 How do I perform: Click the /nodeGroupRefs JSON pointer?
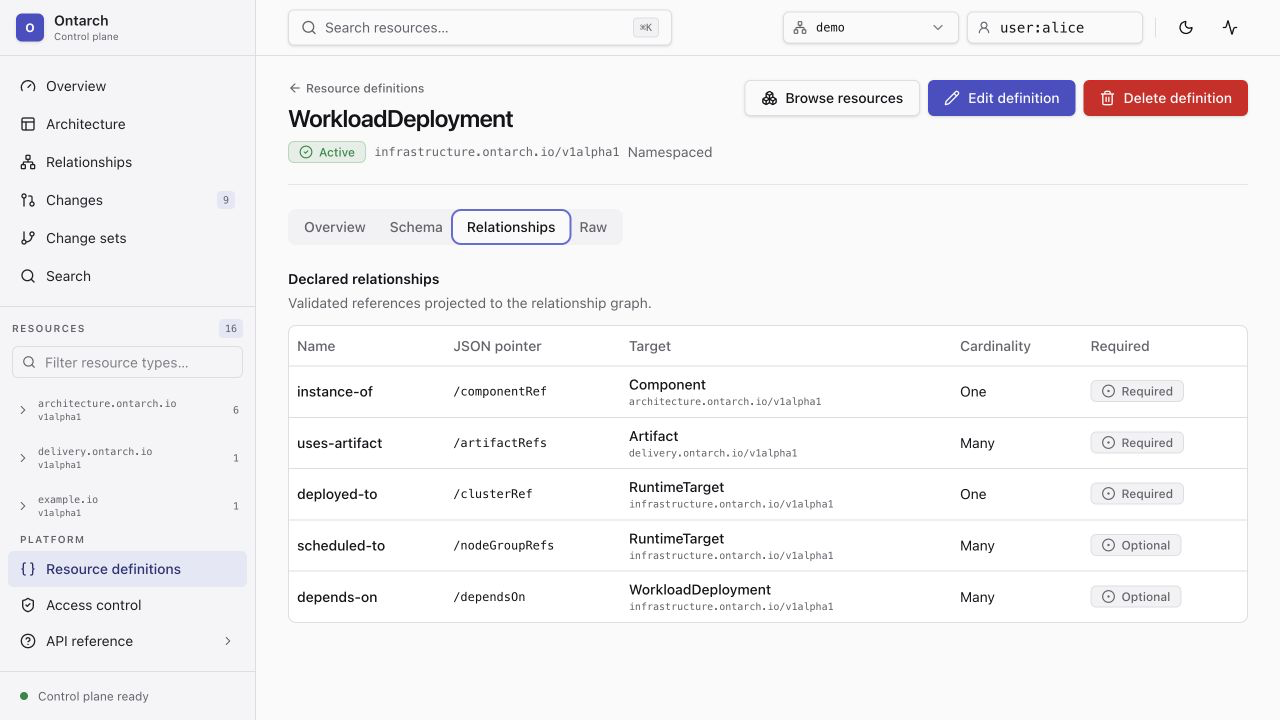pyautogui.click(x=503, y=546)
